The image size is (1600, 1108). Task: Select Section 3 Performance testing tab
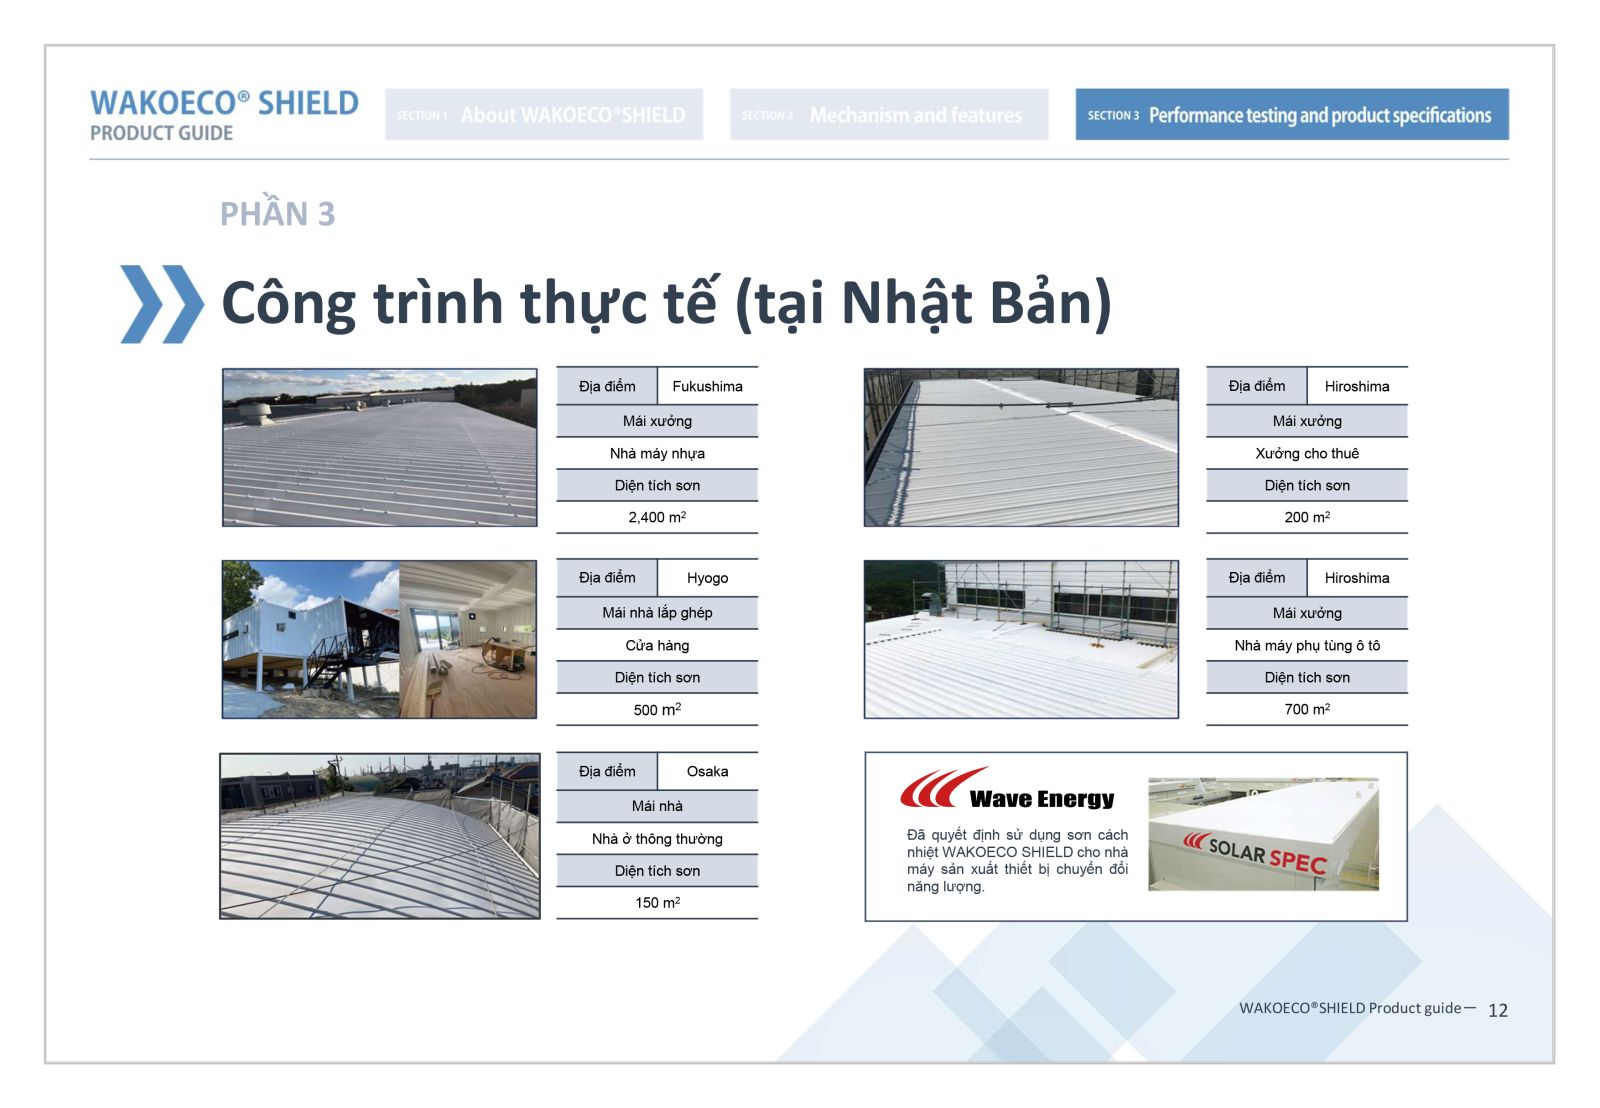click(1292, 115)
